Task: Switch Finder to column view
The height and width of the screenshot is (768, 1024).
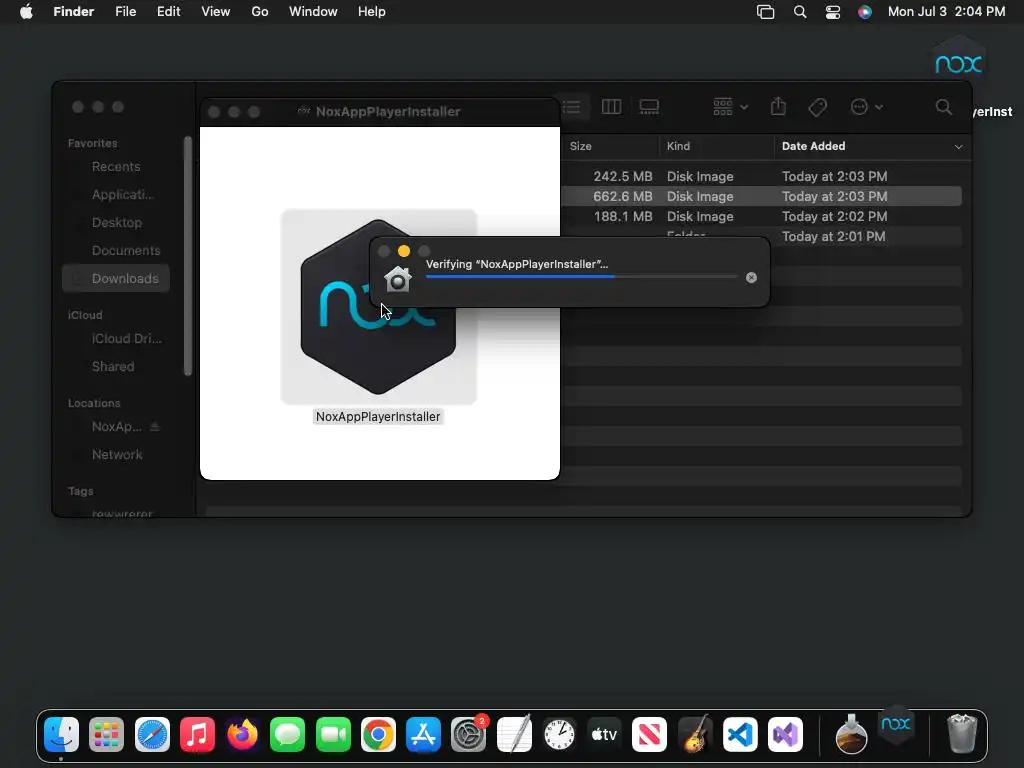Action: coord(611,107)
